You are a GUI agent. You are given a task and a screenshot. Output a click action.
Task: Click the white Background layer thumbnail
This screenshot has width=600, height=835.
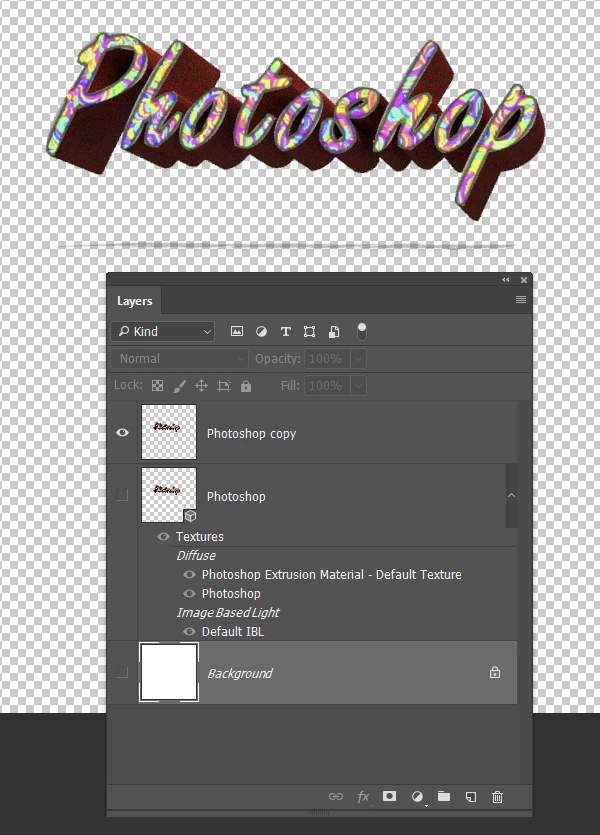tap(169, 672)
